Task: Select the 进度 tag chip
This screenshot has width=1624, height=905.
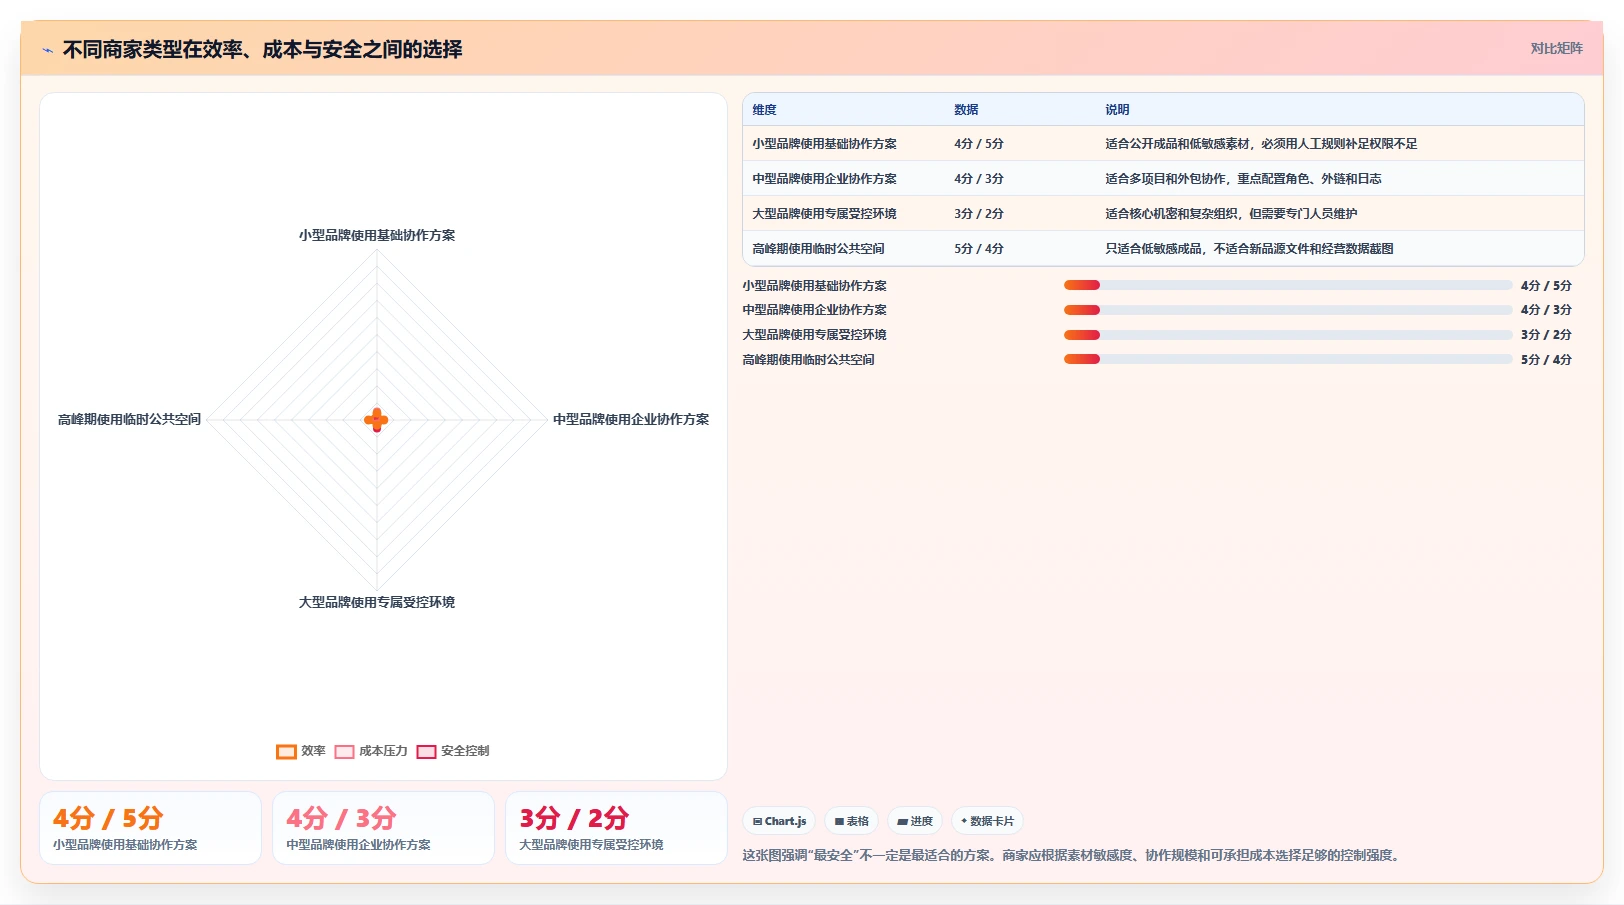Action: click(915, 821)
